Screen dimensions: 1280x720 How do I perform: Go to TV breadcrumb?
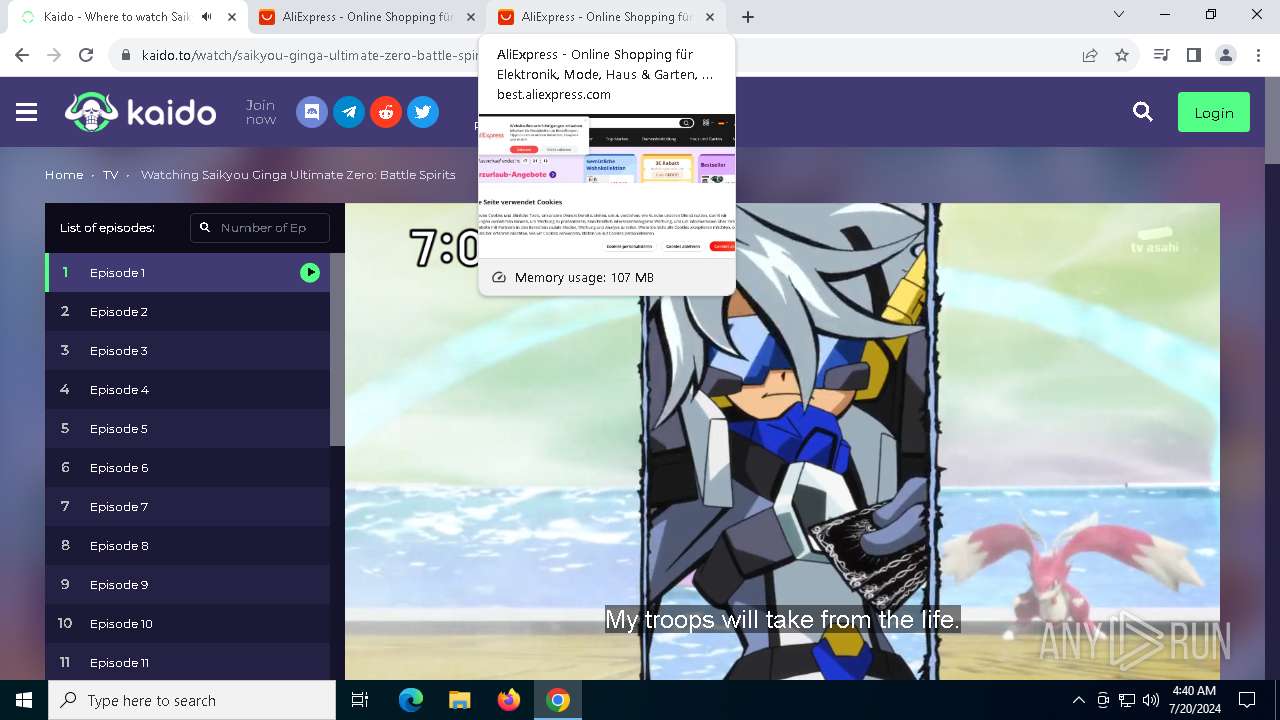tap(110, 175)
